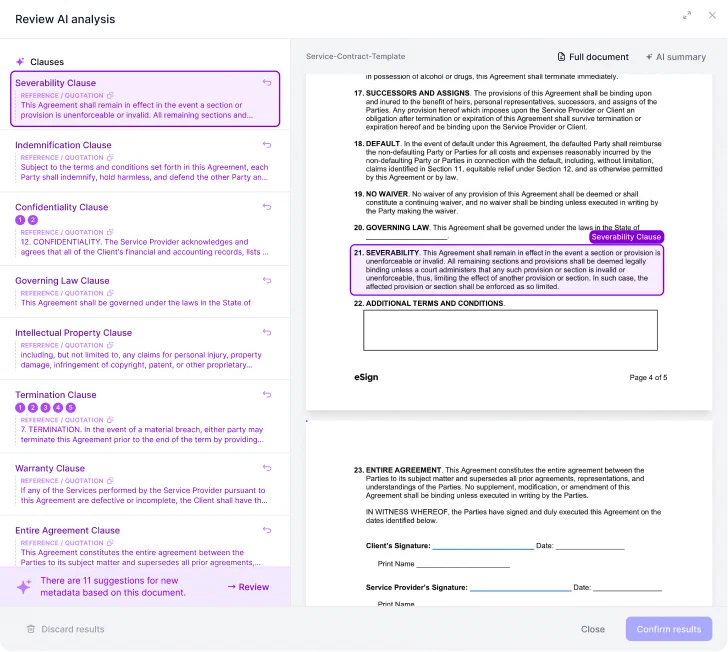
Task: Click the reference link icon under Termination Clause
Action: [110, 420]
